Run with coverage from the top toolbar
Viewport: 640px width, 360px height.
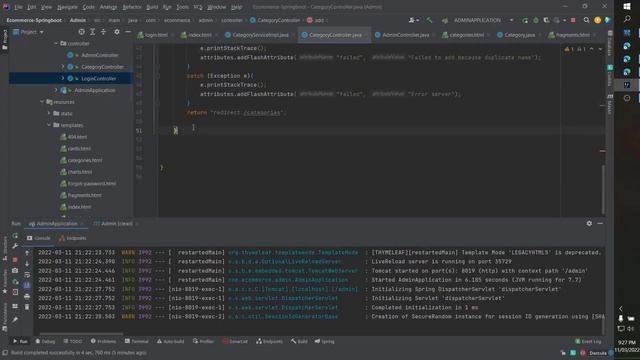546,20
